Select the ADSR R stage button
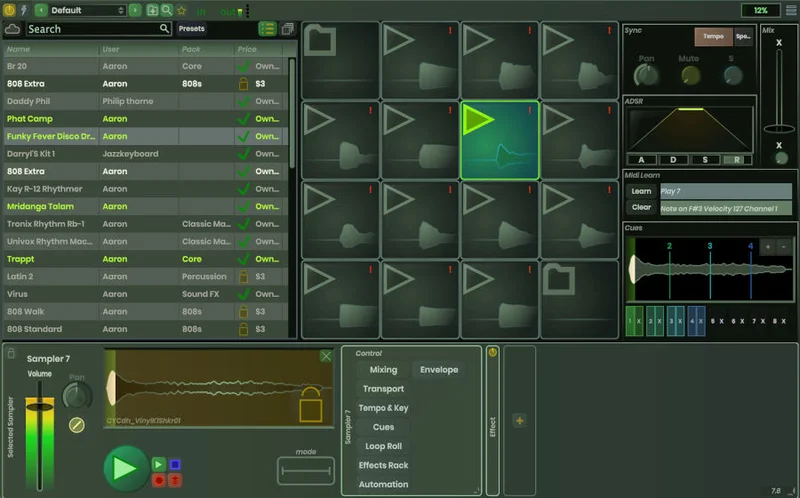800x498 pixels. tap(737, 160)
